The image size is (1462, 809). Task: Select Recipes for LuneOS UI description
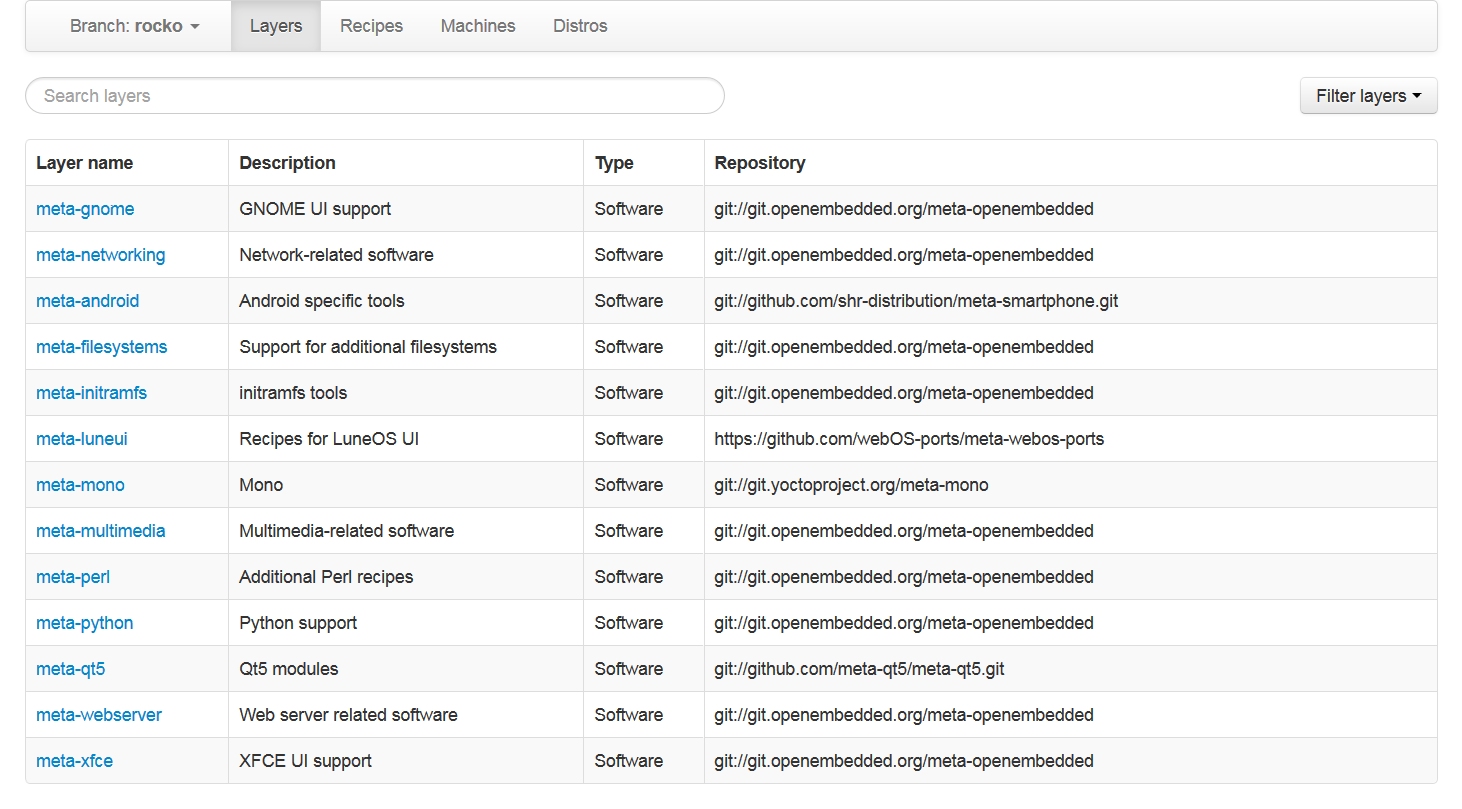pyautogui.click(x=329, y=439)
